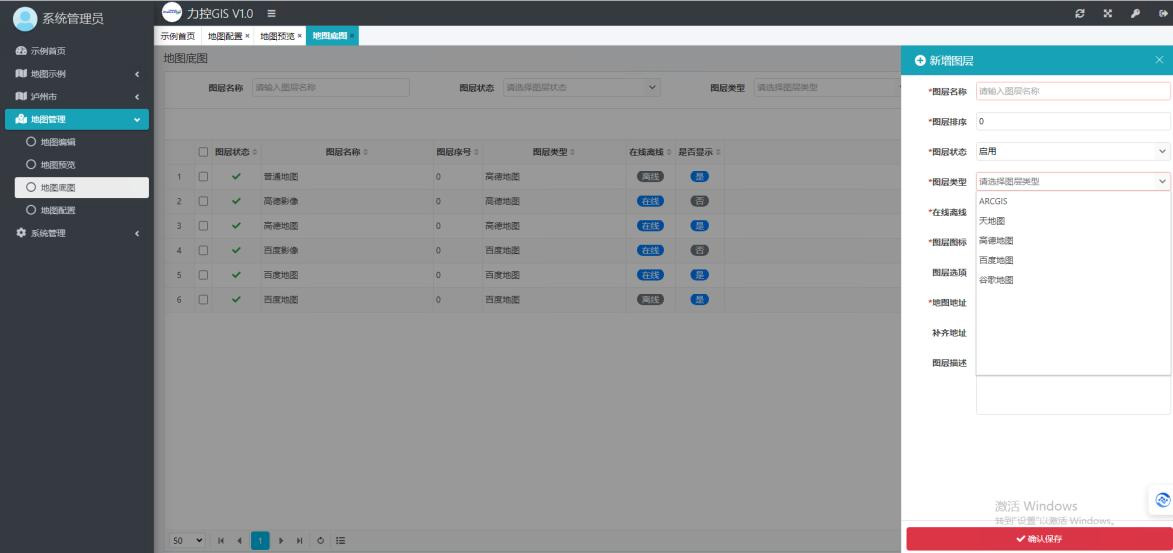Choose 天地图 from the layer type list
Image resolution: width=1173 pixels, height=553 pixels.
click(x=992, y=221)
